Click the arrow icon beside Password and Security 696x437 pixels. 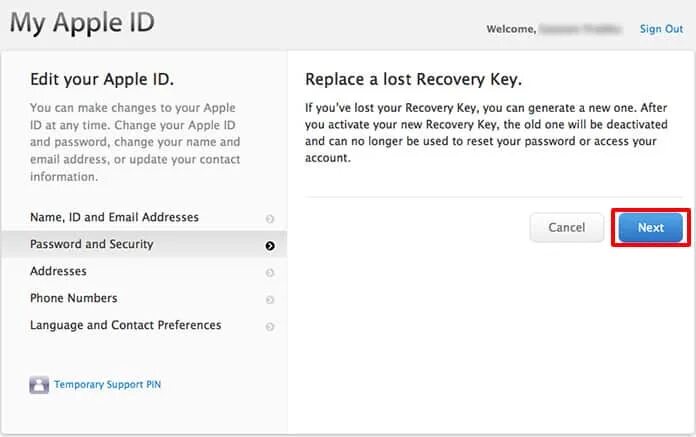pyautogui.click(x=270, y=245)
